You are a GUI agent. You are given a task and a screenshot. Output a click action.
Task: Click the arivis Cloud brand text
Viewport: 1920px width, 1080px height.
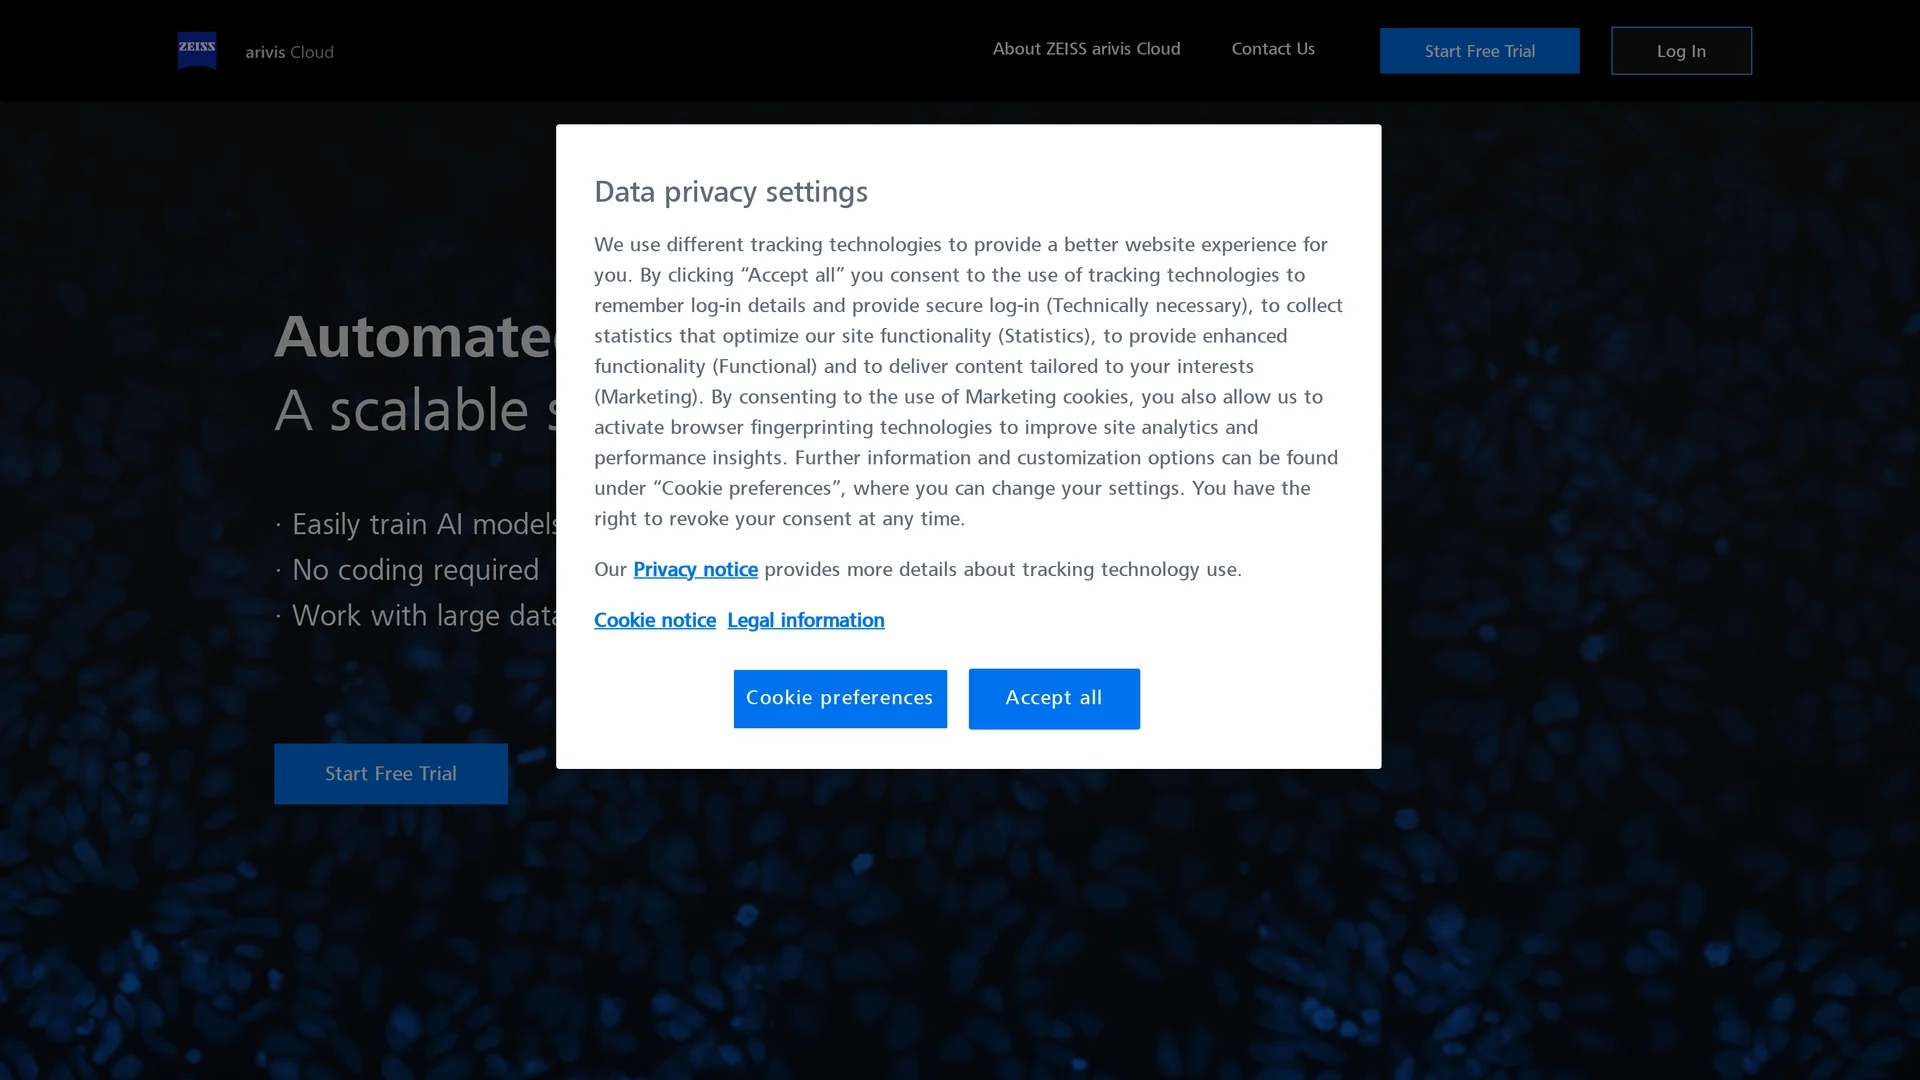290,52
